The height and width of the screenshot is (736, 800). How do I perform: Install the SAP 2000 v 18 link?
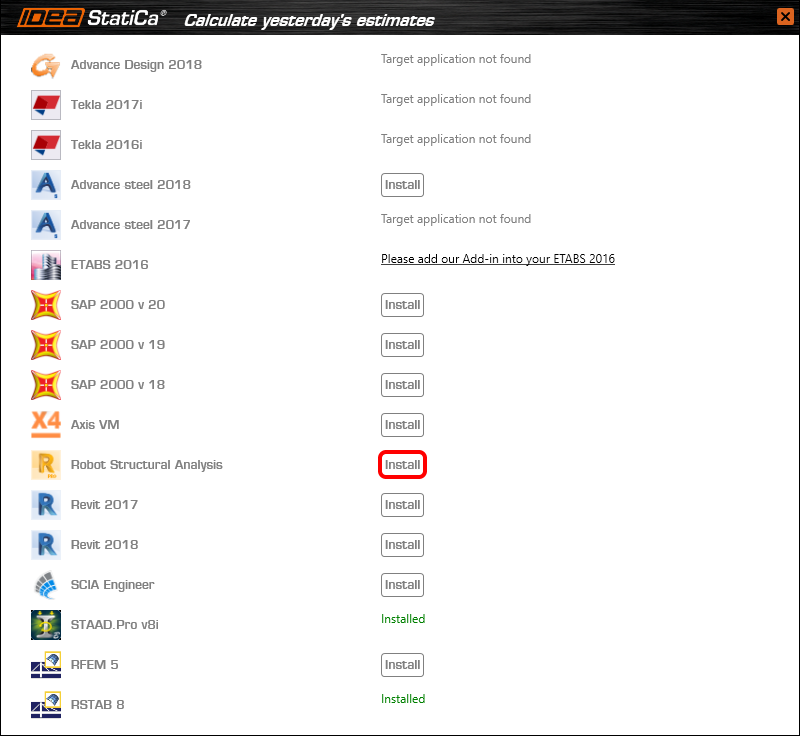tap(402, 385)
